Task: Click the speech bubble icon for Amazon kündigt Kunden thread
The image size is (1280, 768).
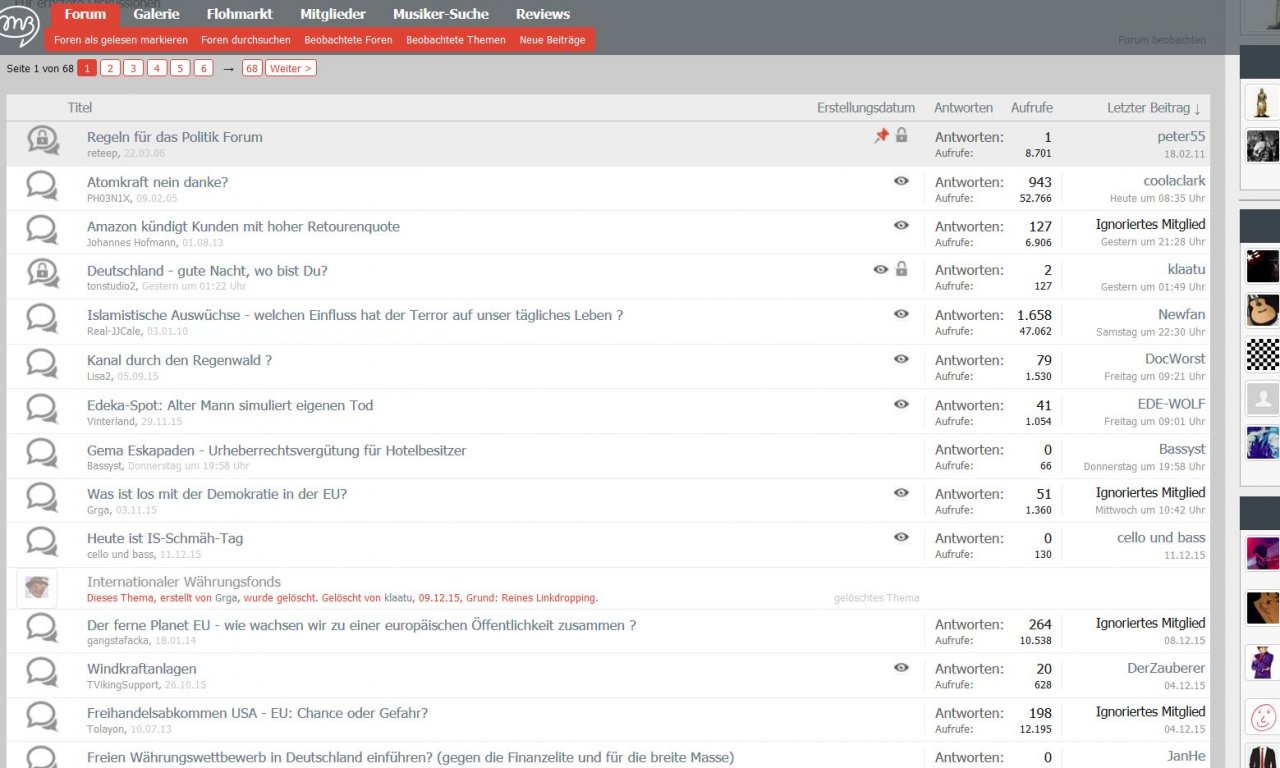Action: [x=42, y=229]
